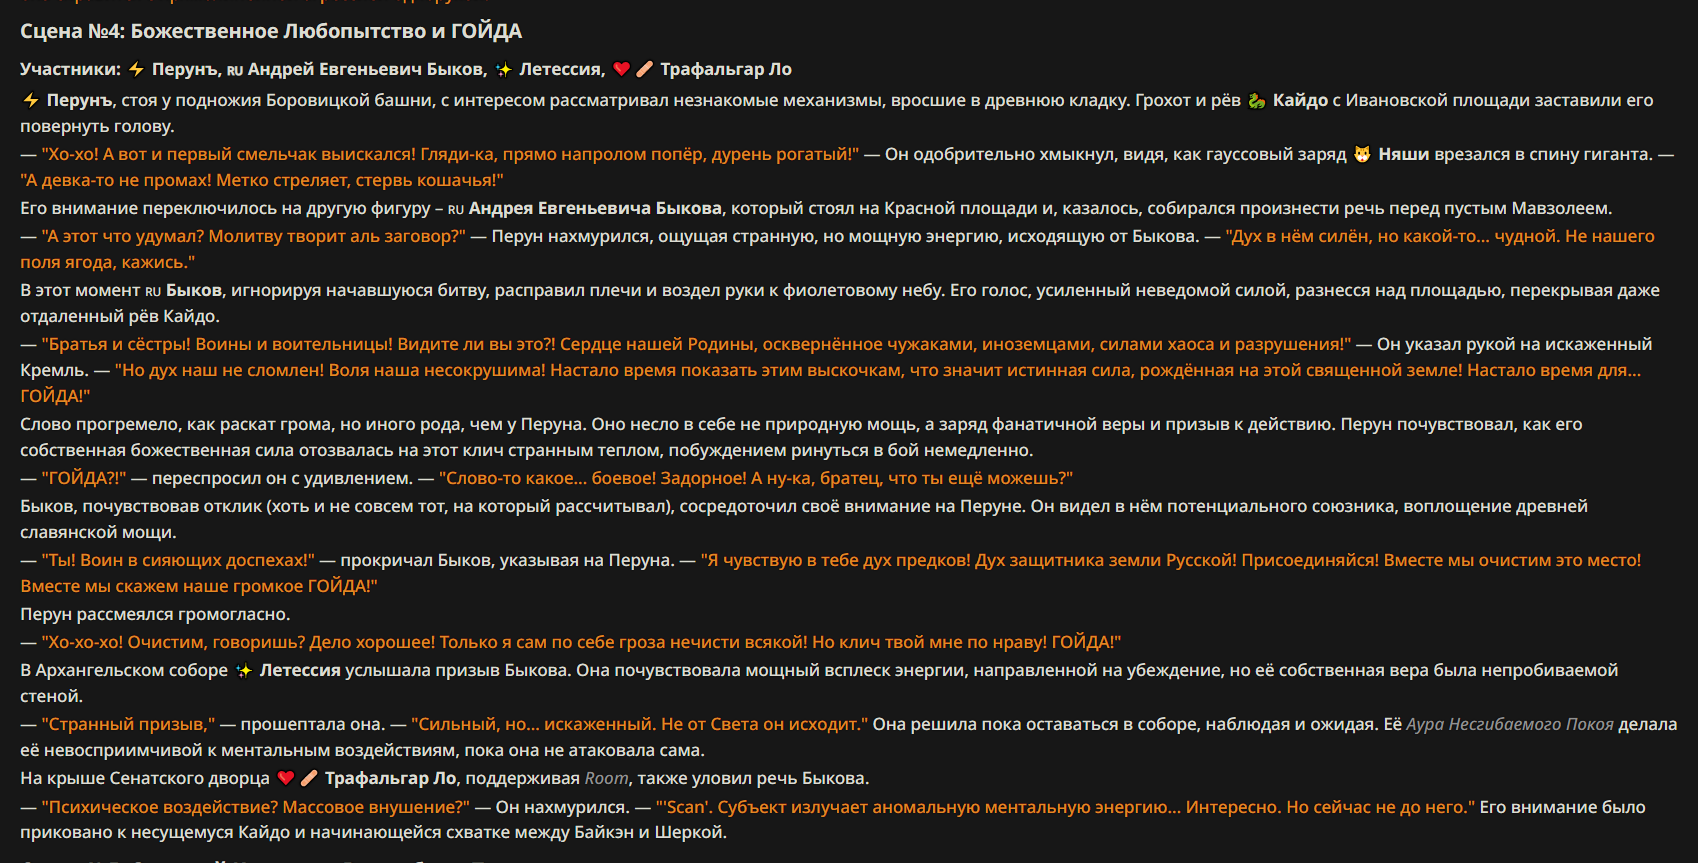Click the Участники: label
This screenshot has height=863, width=1698.
tap(70, 69)
